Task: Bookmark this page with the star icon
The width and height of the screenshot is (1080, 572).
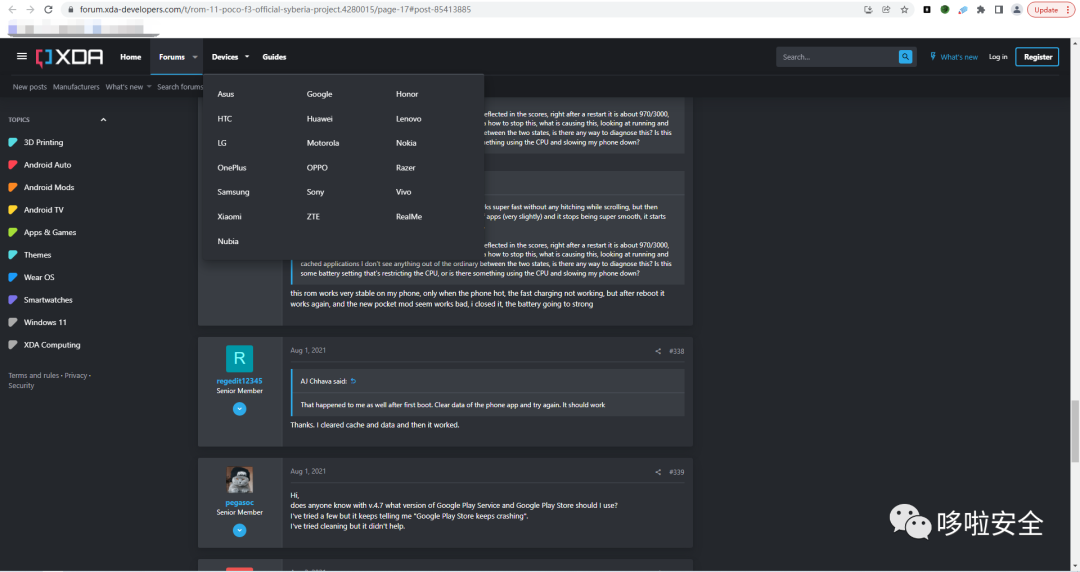Action: [x=904, y=10]
